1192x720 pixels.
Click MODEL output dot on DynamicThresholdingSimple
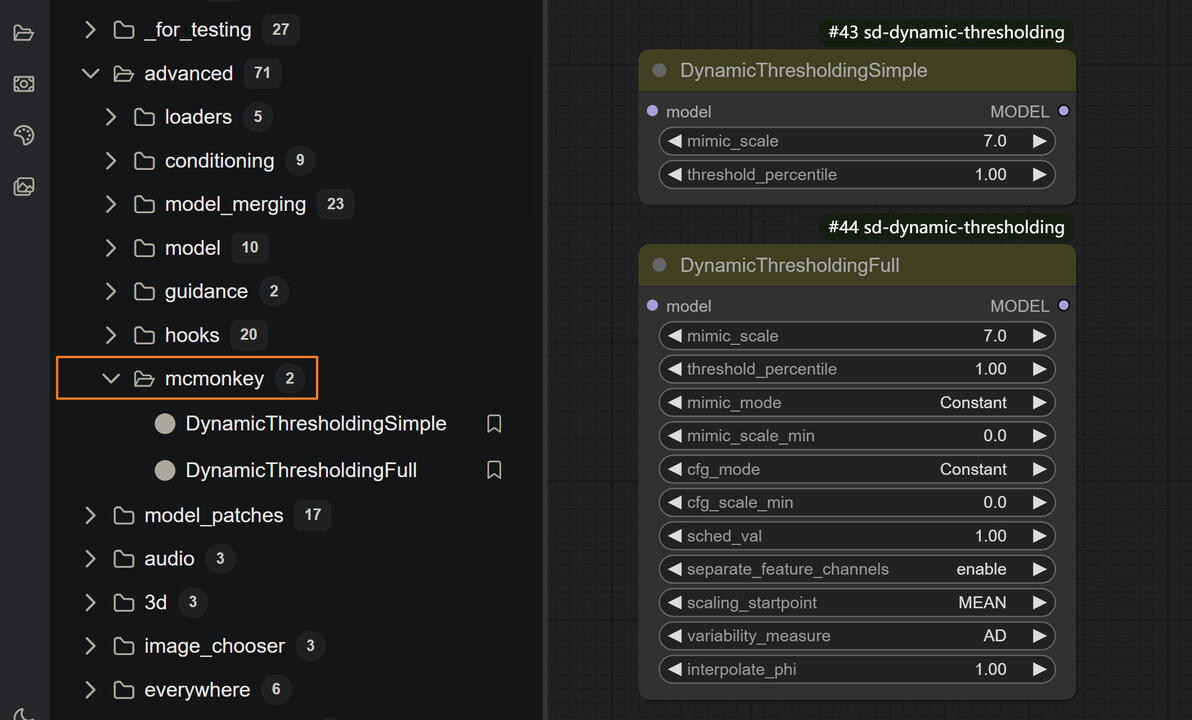[1063, 111]
